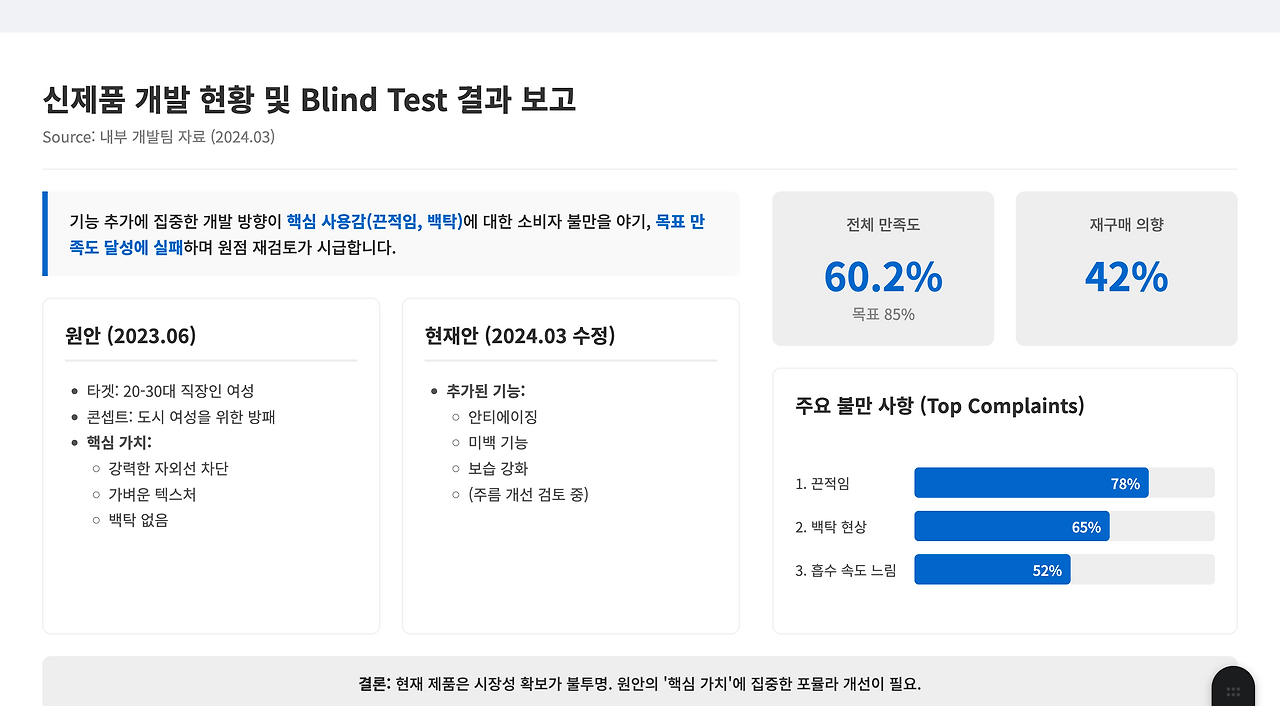Click the 현재안 (2024.03 수정) heading
The height and width of the screenshot is (706, 1280).
click(520, 335)
